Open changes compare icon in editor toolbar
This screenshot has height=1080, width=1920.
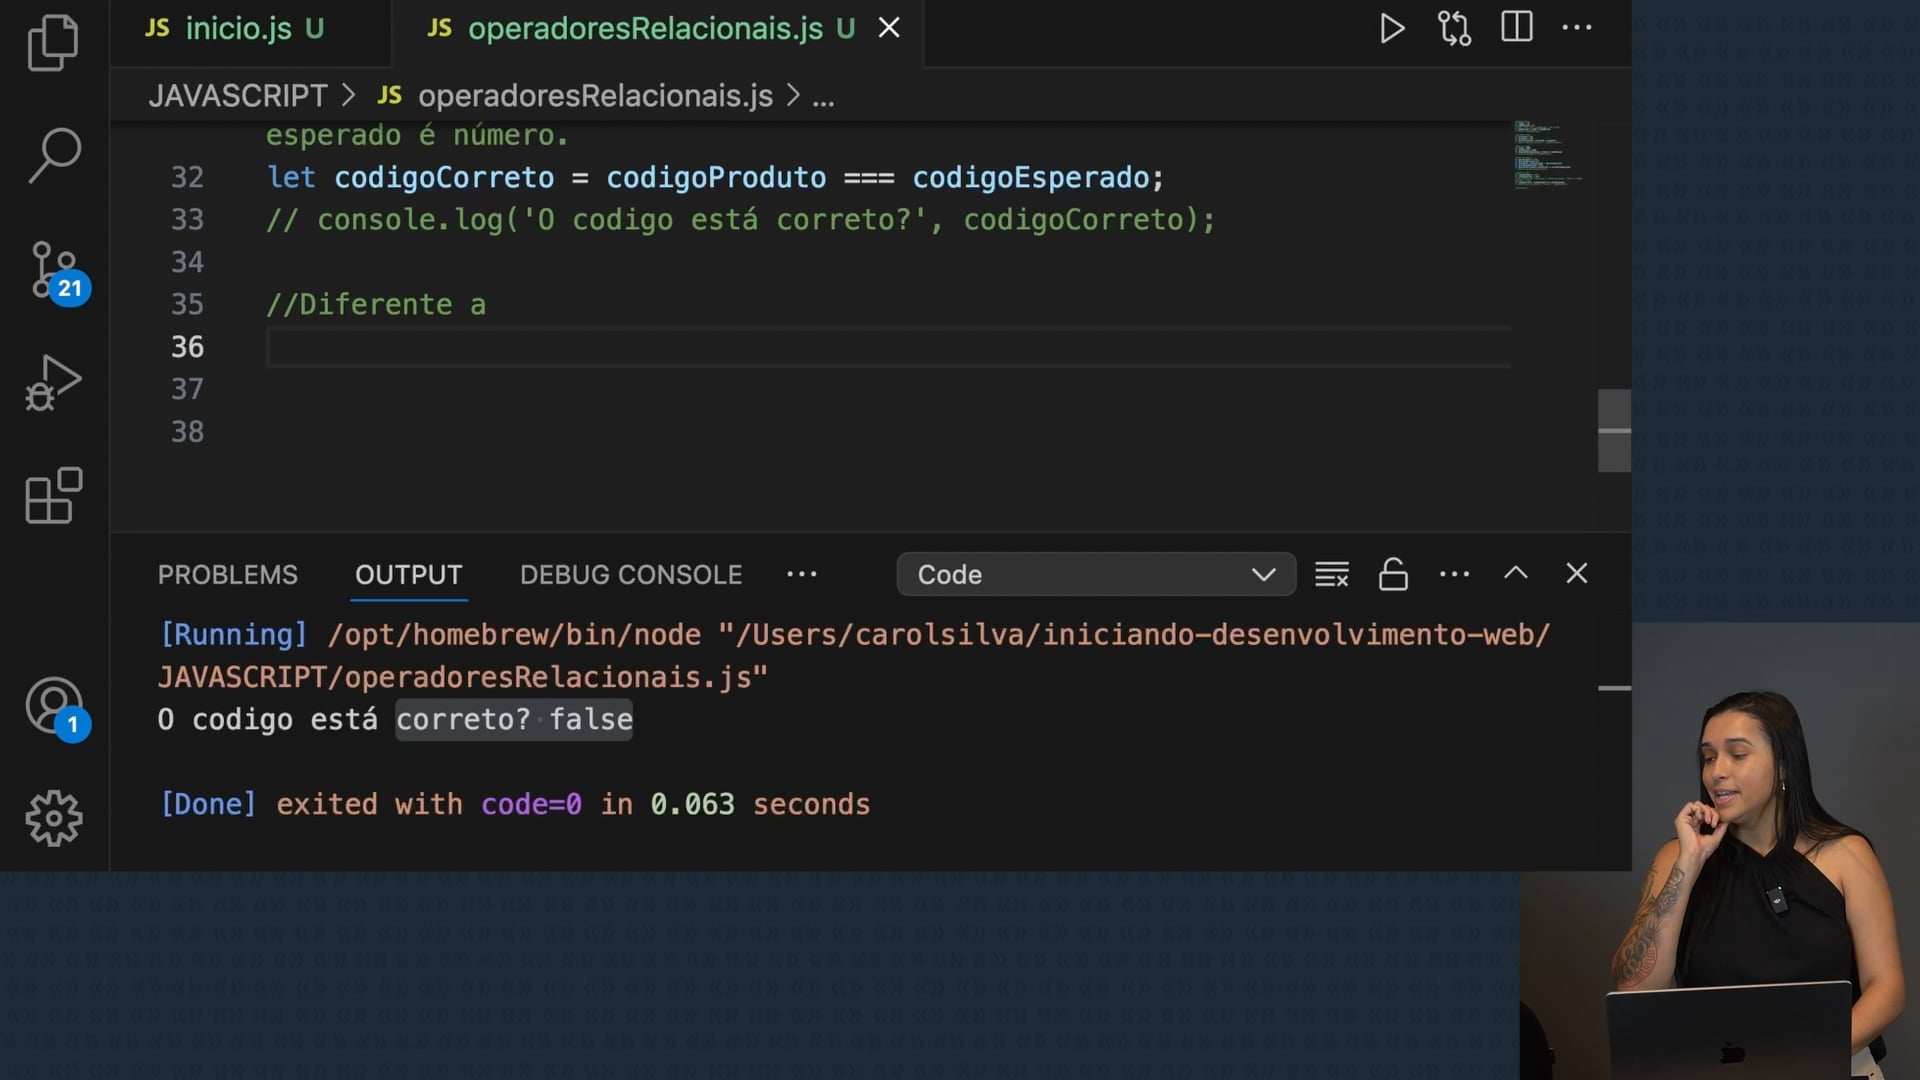click(x=1454, y=28)
